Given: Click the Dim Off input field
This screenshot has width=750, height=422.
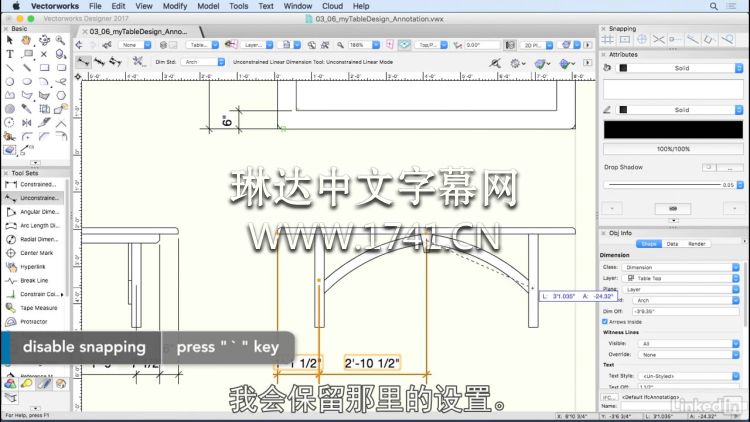Looking at the screenshot, I should (685, 311).
